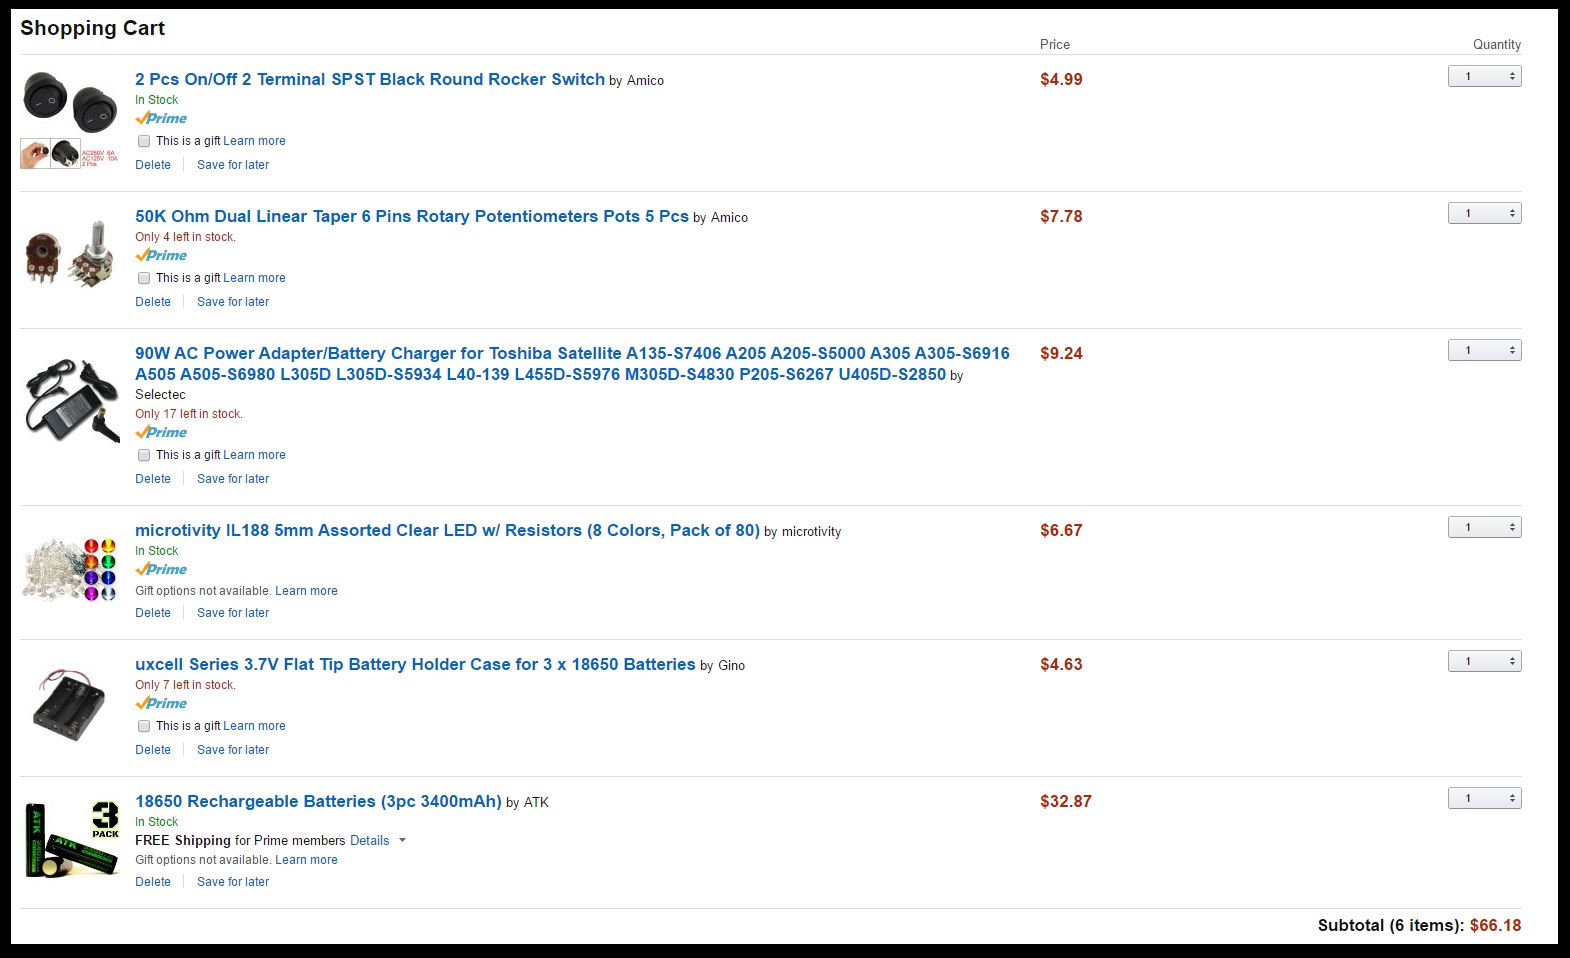Open the uxcell Battery Holder Case title
Screen dimensions: 1570x958
click(x=415, y=664)
